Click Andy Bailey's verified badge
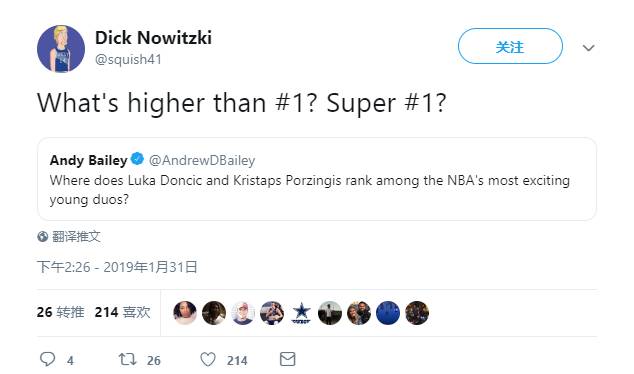Screen dimensions: 634x374 click(x=137, y=158)
